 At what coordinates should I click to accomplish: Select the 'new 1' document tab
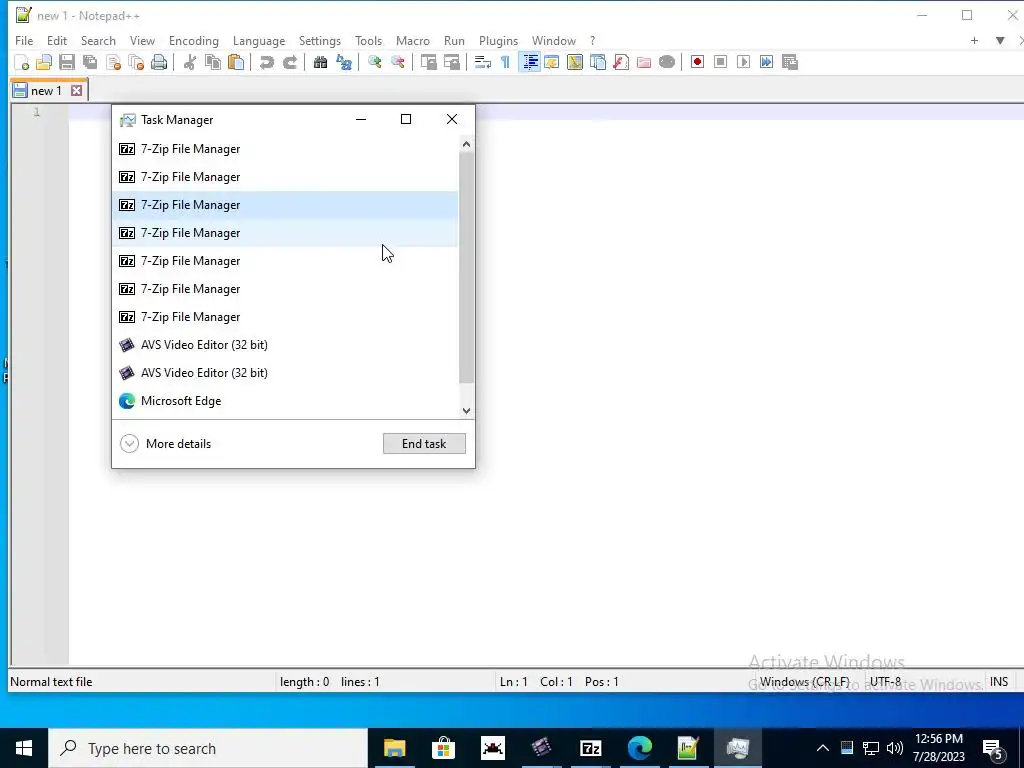[x=46, y=91]
